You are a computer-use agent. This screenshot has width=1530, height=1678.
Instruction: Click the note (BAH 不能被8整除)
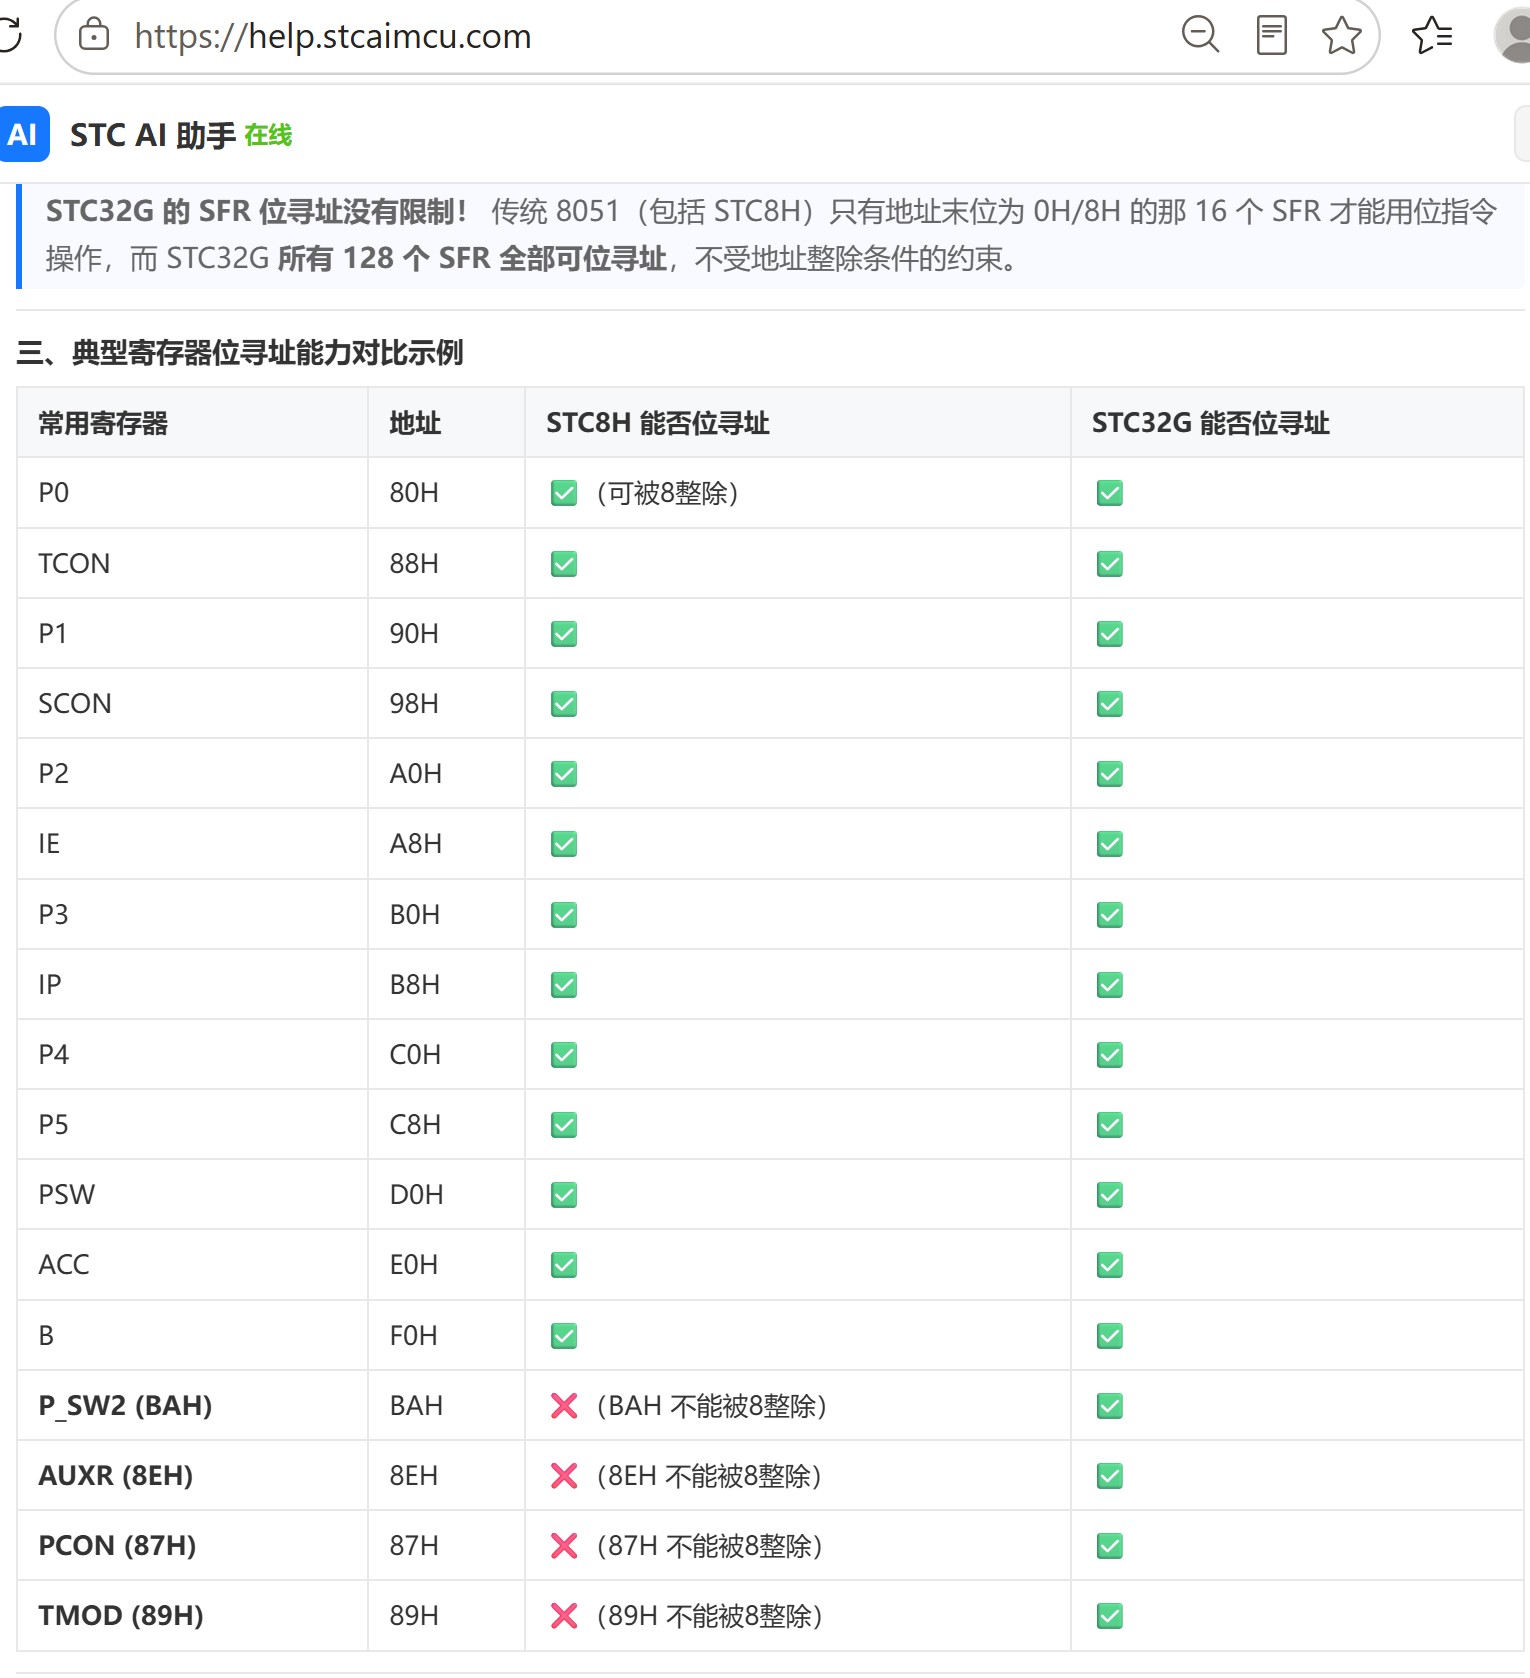(x=712, y=1406)
